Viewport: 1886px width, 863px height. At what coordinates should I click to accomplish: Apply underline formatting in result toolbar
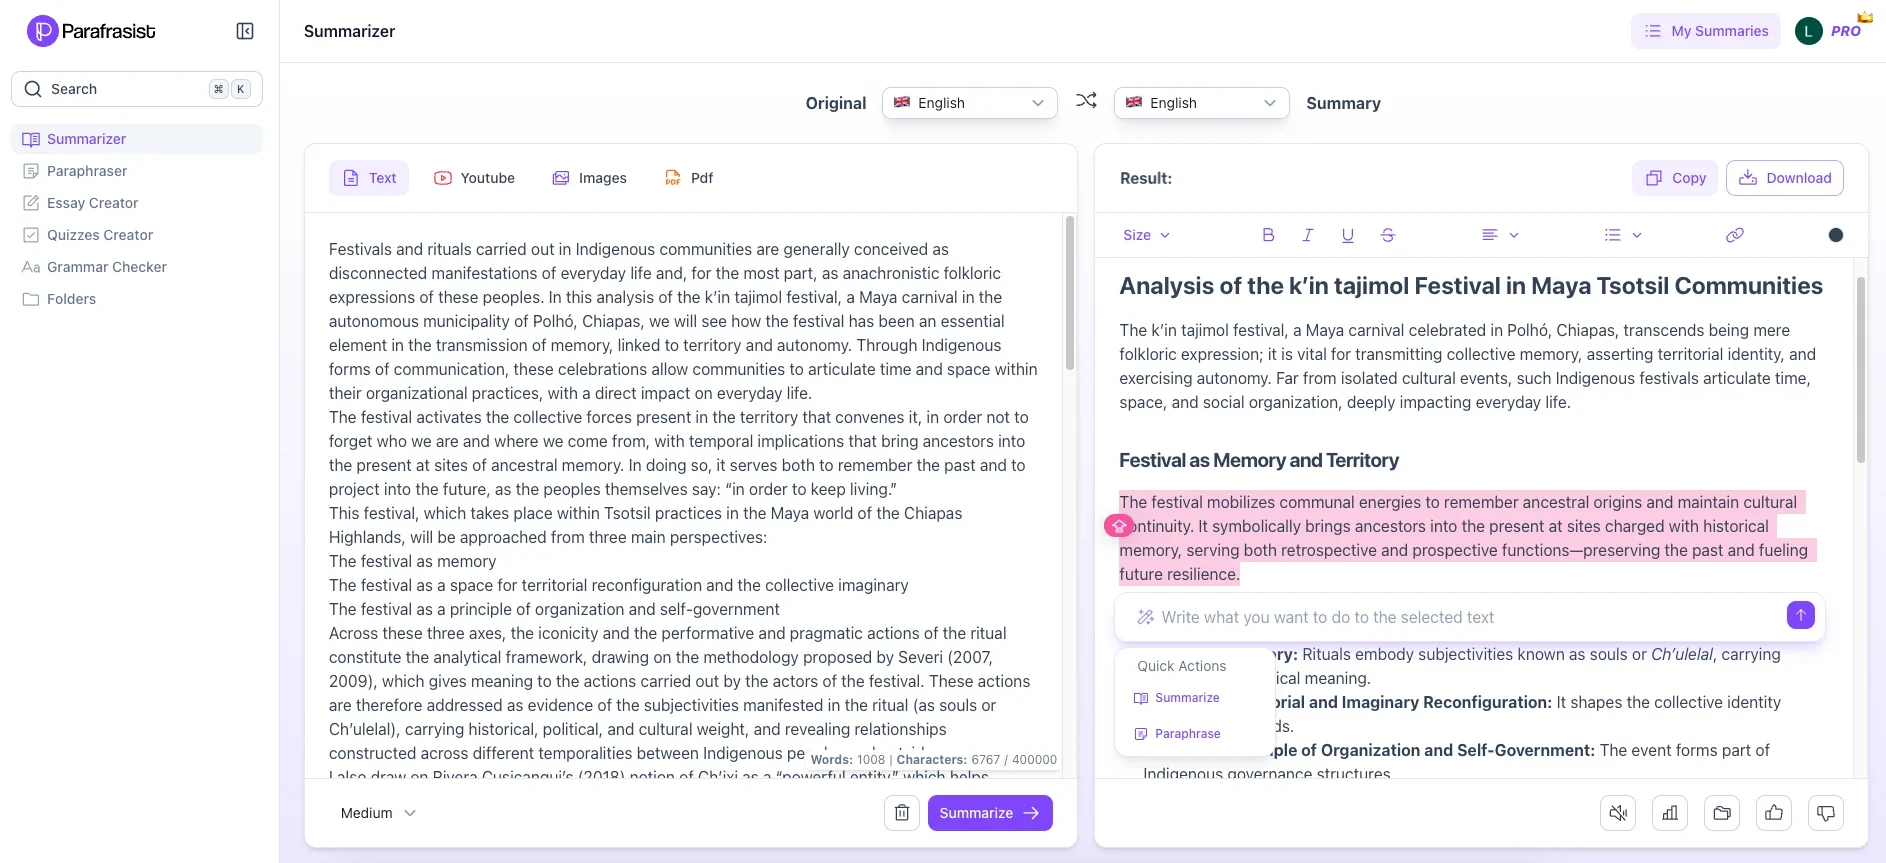coord(1348,235)
